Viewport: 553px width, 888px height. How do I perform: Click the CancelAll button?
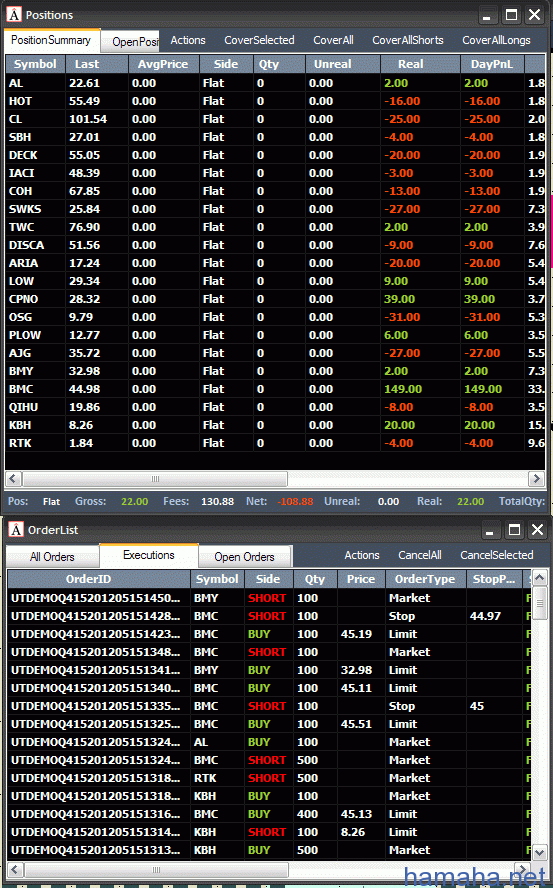click(x=420, y=555)
